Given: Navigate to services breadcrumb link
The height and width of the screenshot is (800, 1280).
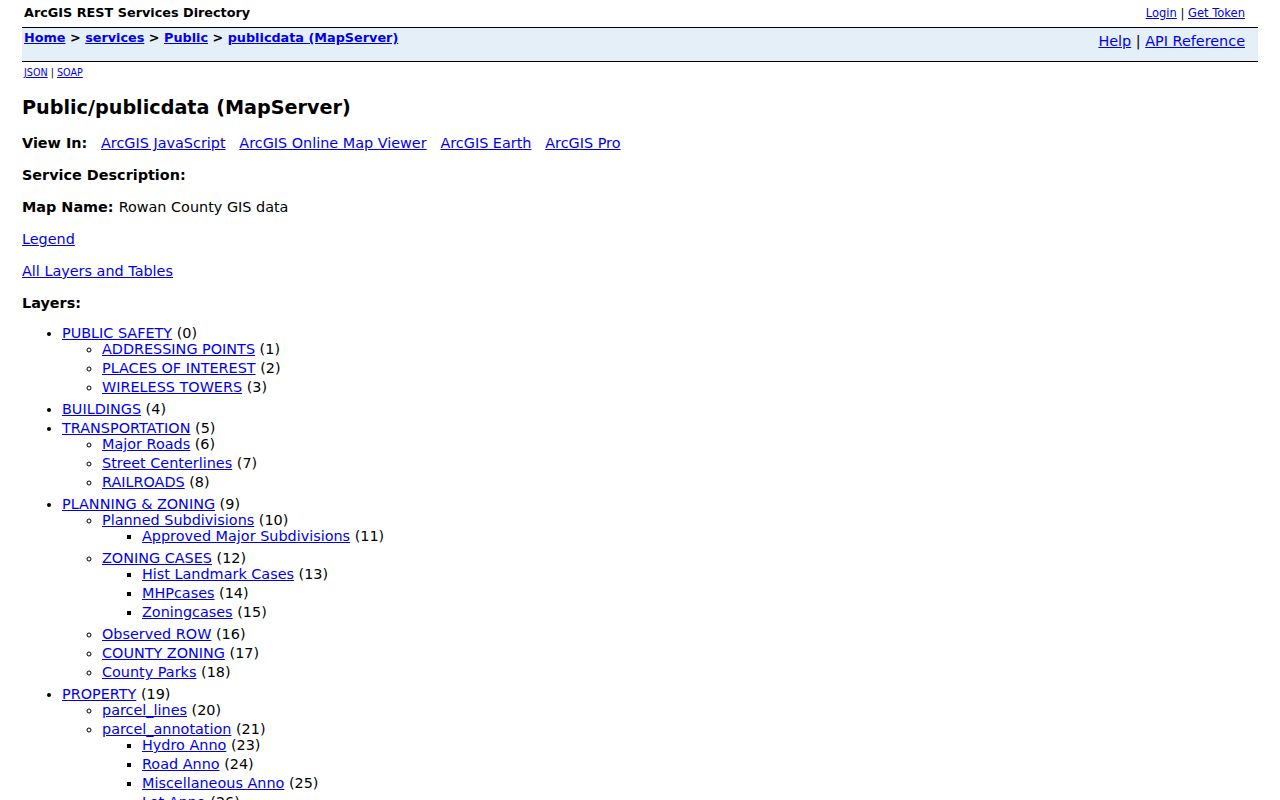Looking at the screenshot, I should [115, 38].
